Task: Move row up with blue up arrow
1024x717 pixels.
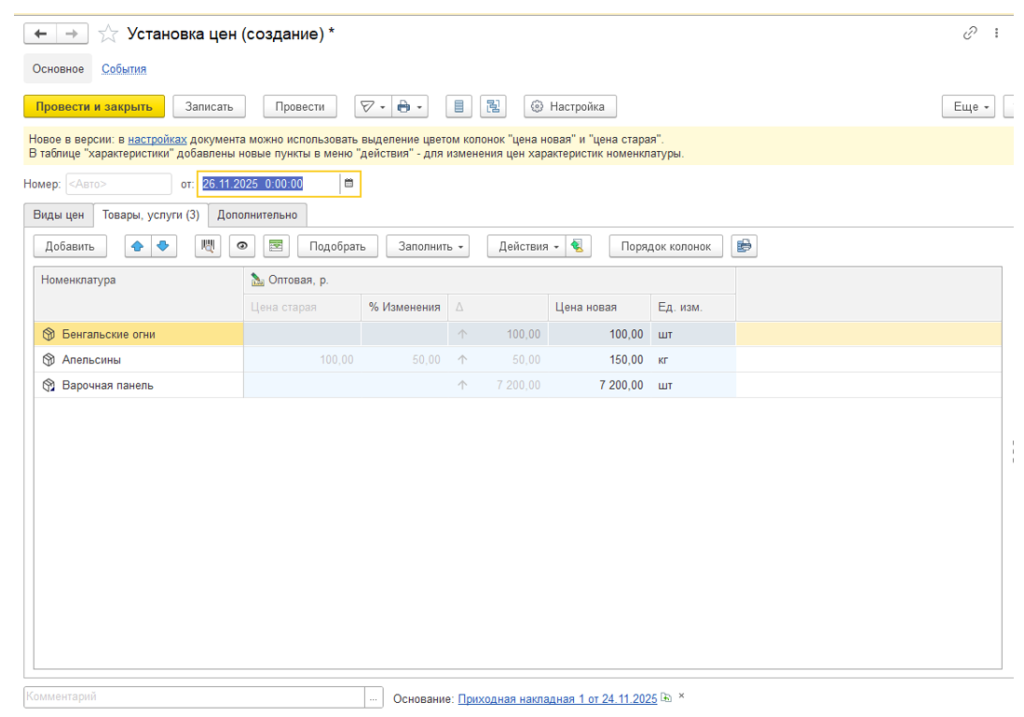Action: pos(138,246)
